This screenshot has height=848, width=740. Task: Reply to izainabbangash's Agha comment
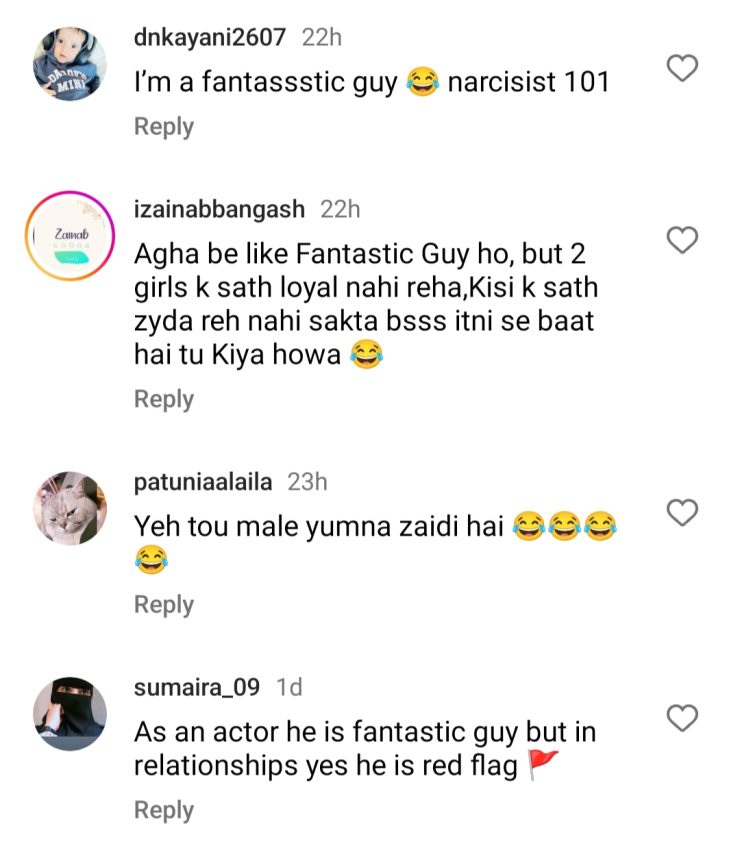coord(164,399)
